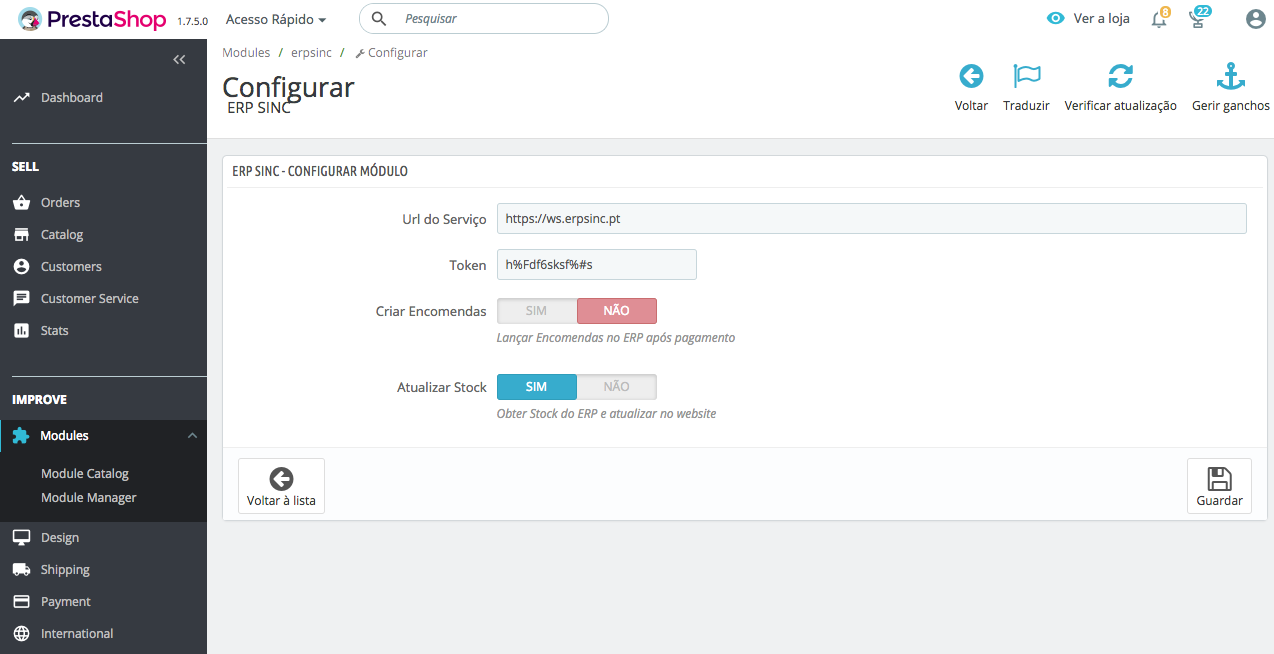Click the search magnifier icon
Screen dimensions: 1274x654
(x=379, y=18)
